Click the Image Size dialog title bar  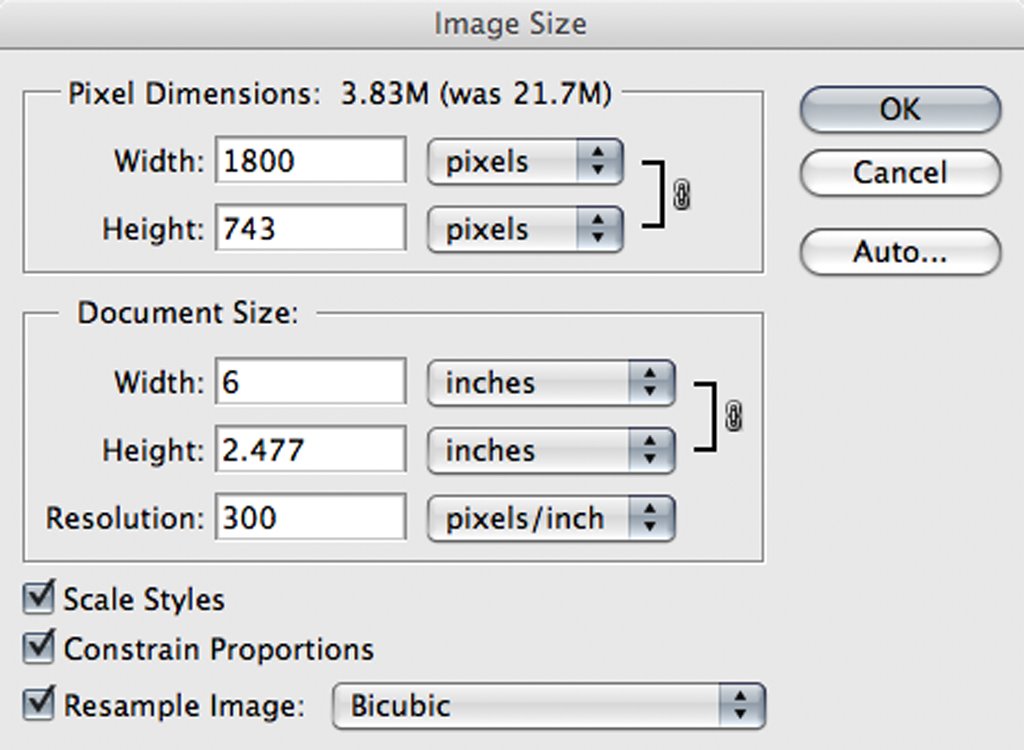point(511,24)
